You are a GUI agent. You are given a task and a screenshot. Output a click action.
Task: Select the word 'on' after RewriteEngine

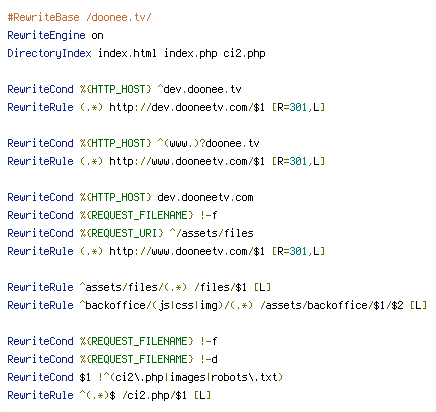coord(97,35)
